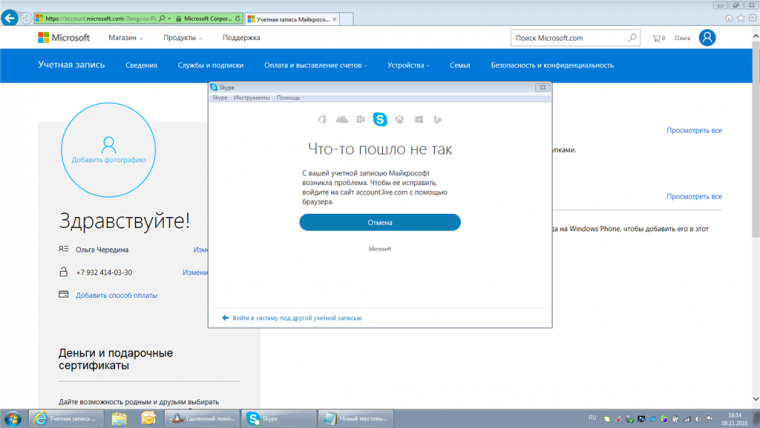Click the Добавить способ оплаты link
This screenshot has height=428, width=760.
[116, 295]
